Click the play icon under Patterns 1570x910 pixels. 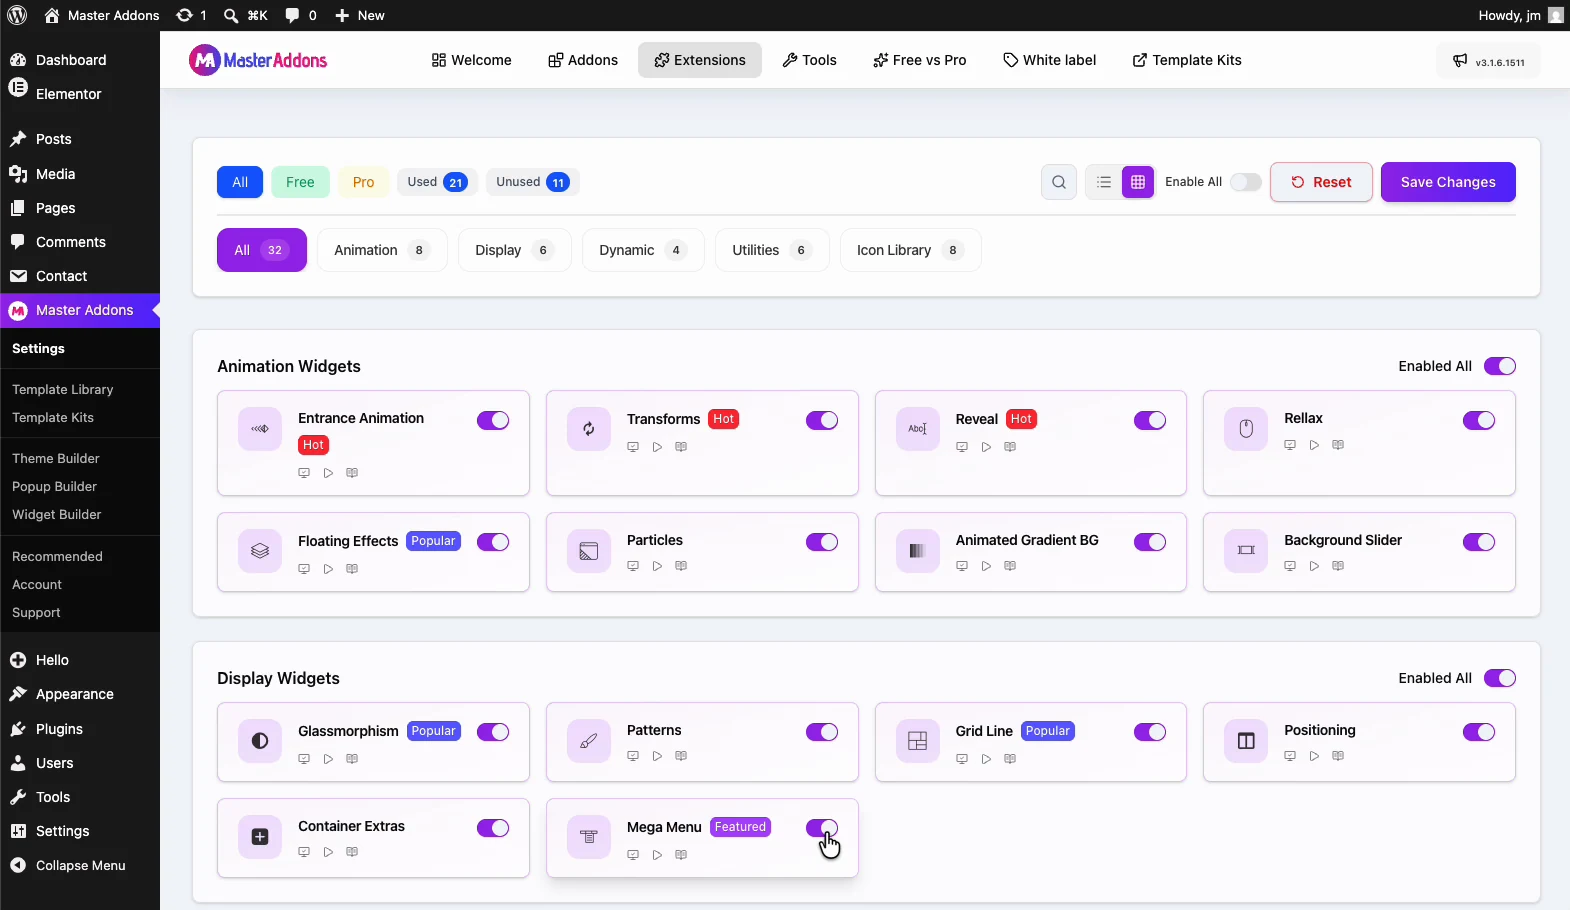[657, 756]
